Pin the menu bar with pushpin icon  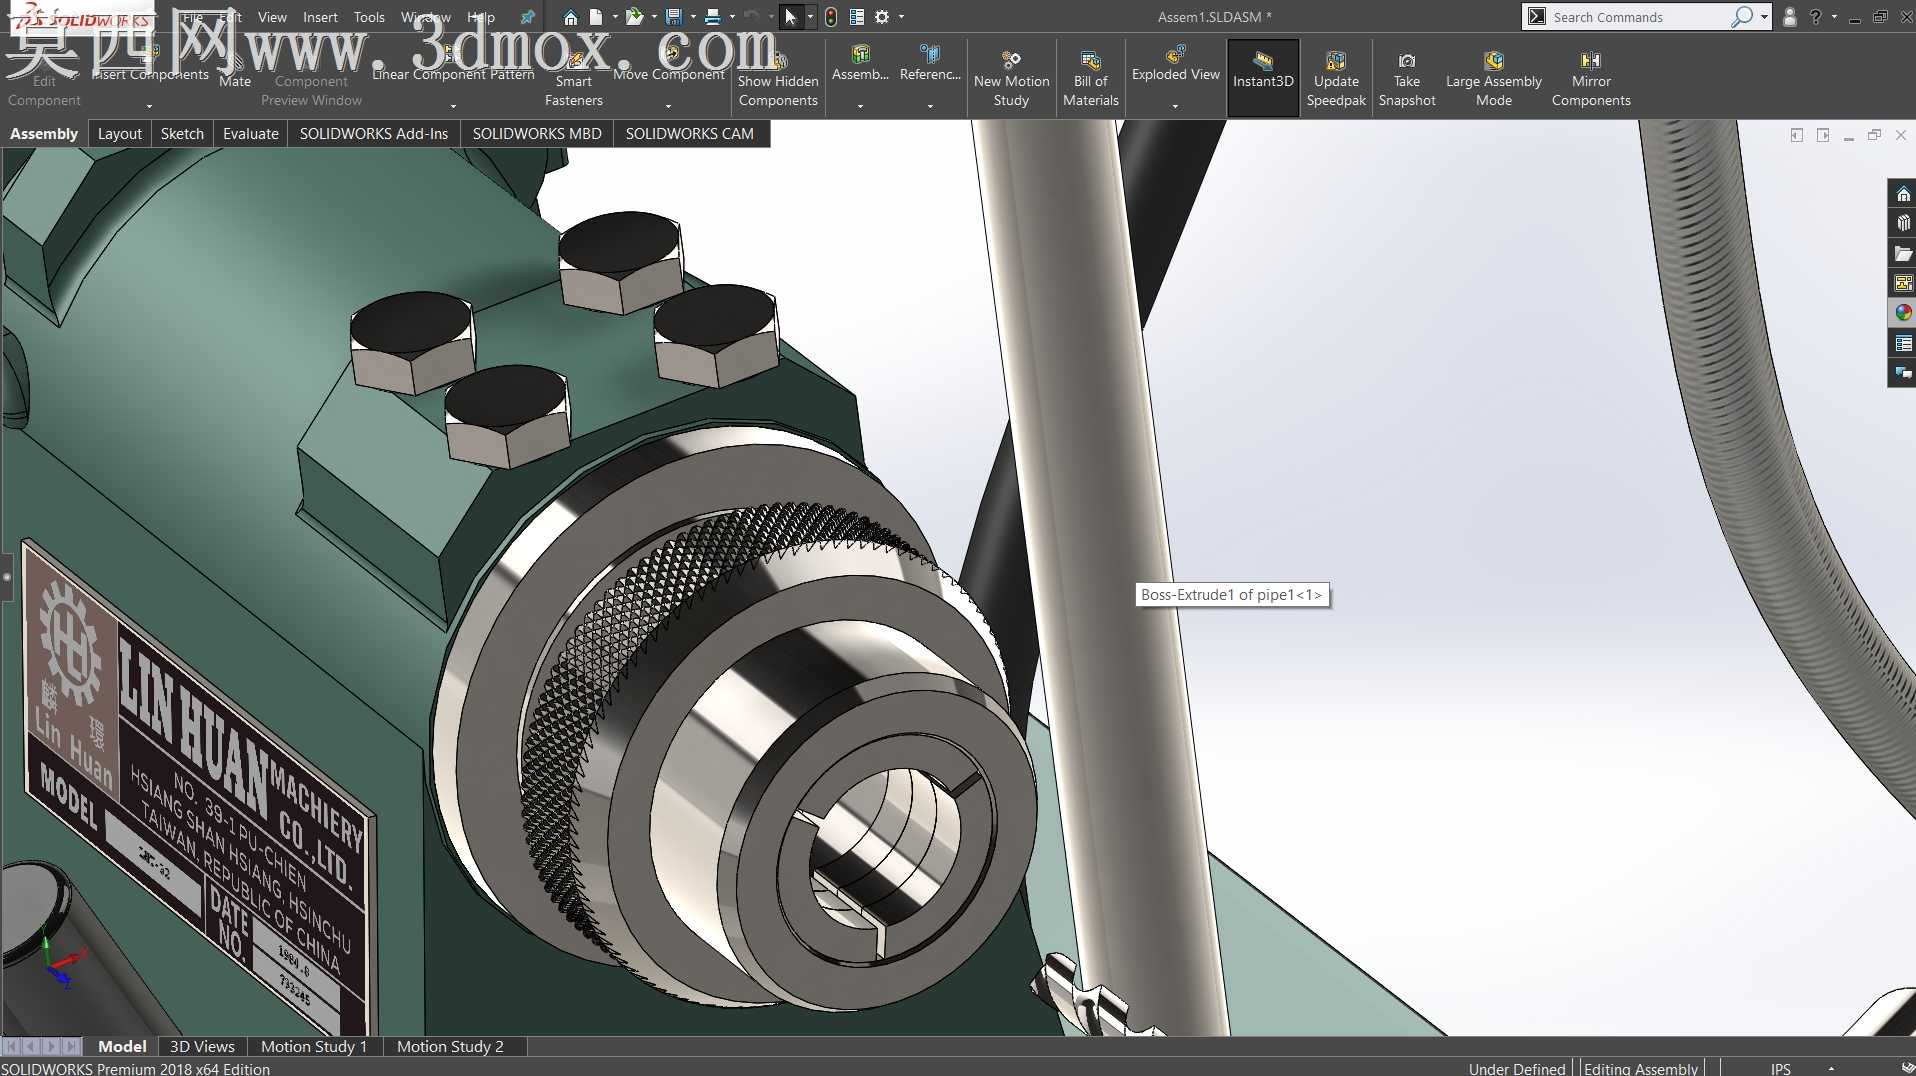pyautogui.click(x=528, y=17)
